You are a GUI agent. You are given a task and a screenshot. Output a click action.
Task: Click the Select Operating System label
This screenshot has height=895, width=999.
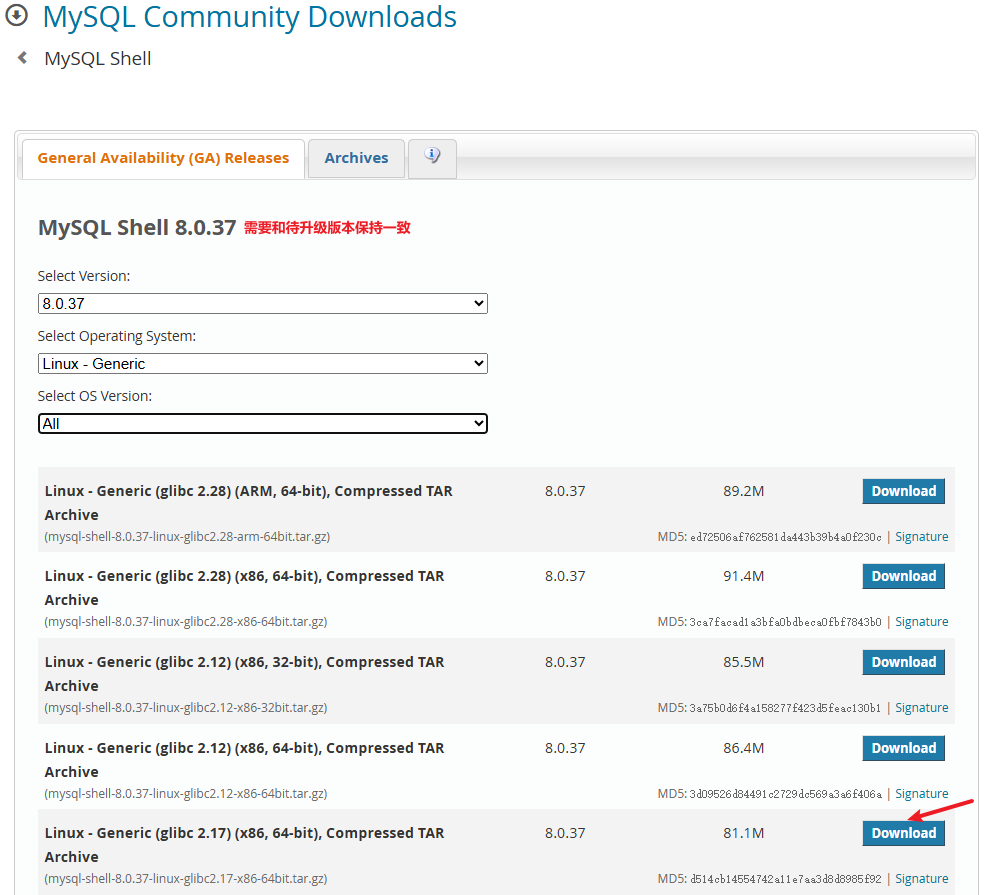click(x=117, y=336)
